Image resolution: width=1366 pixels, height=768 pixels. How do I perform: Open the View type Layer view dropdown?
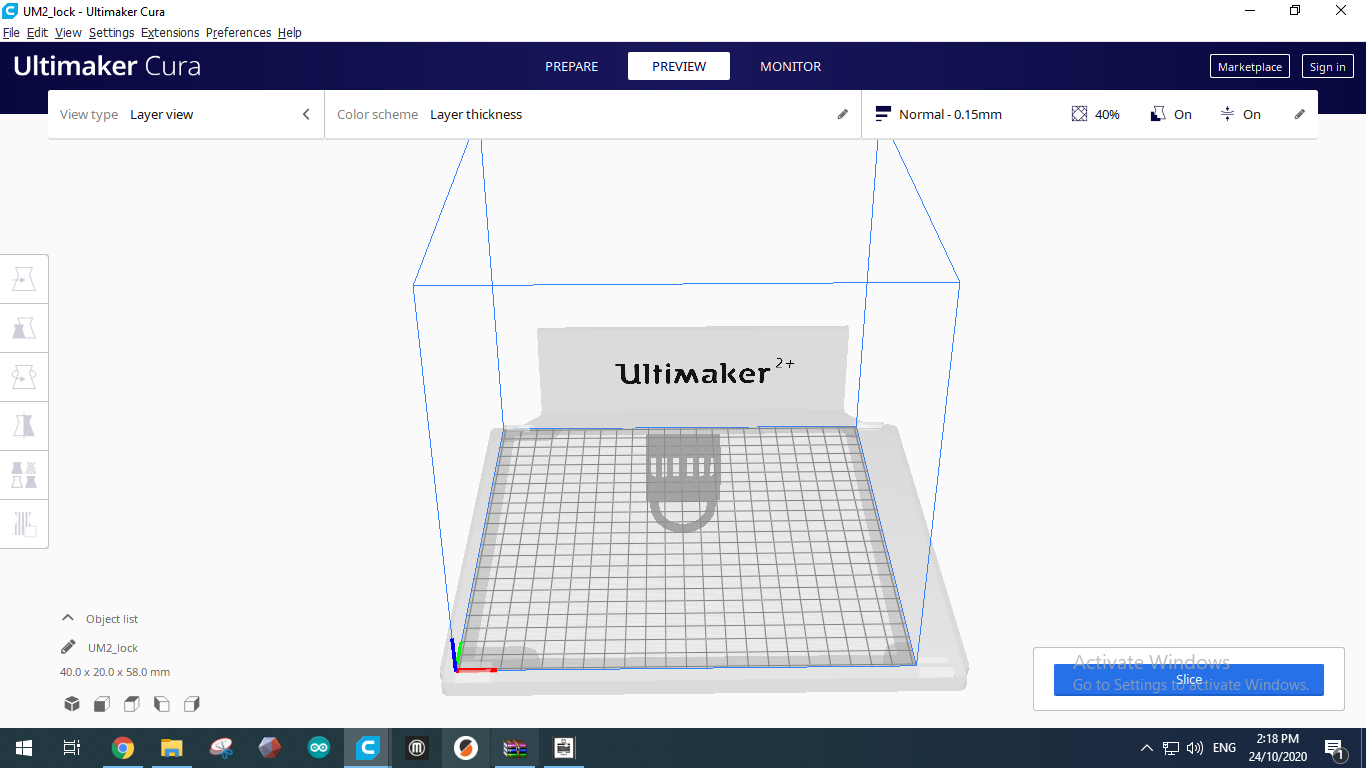[x=186, y=114]
